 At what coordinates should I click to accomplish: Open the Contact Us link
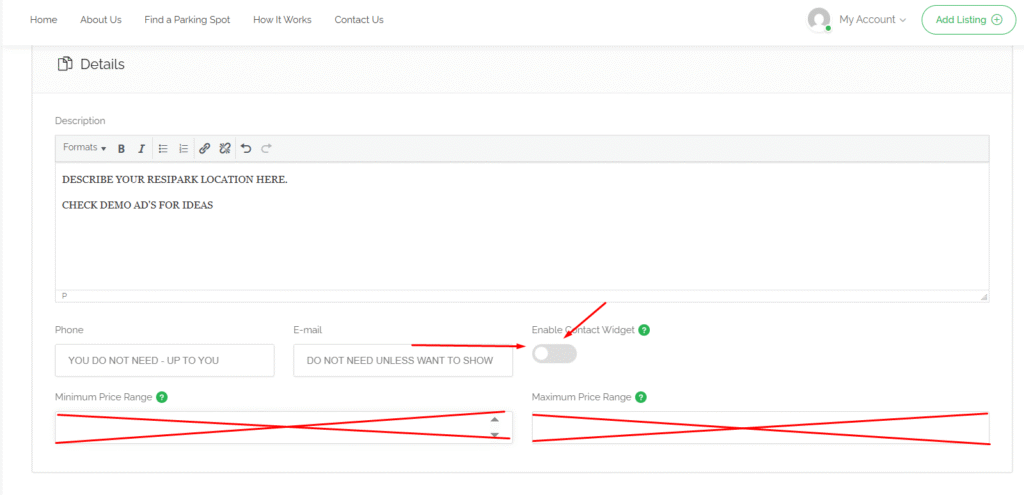point(358,20)
